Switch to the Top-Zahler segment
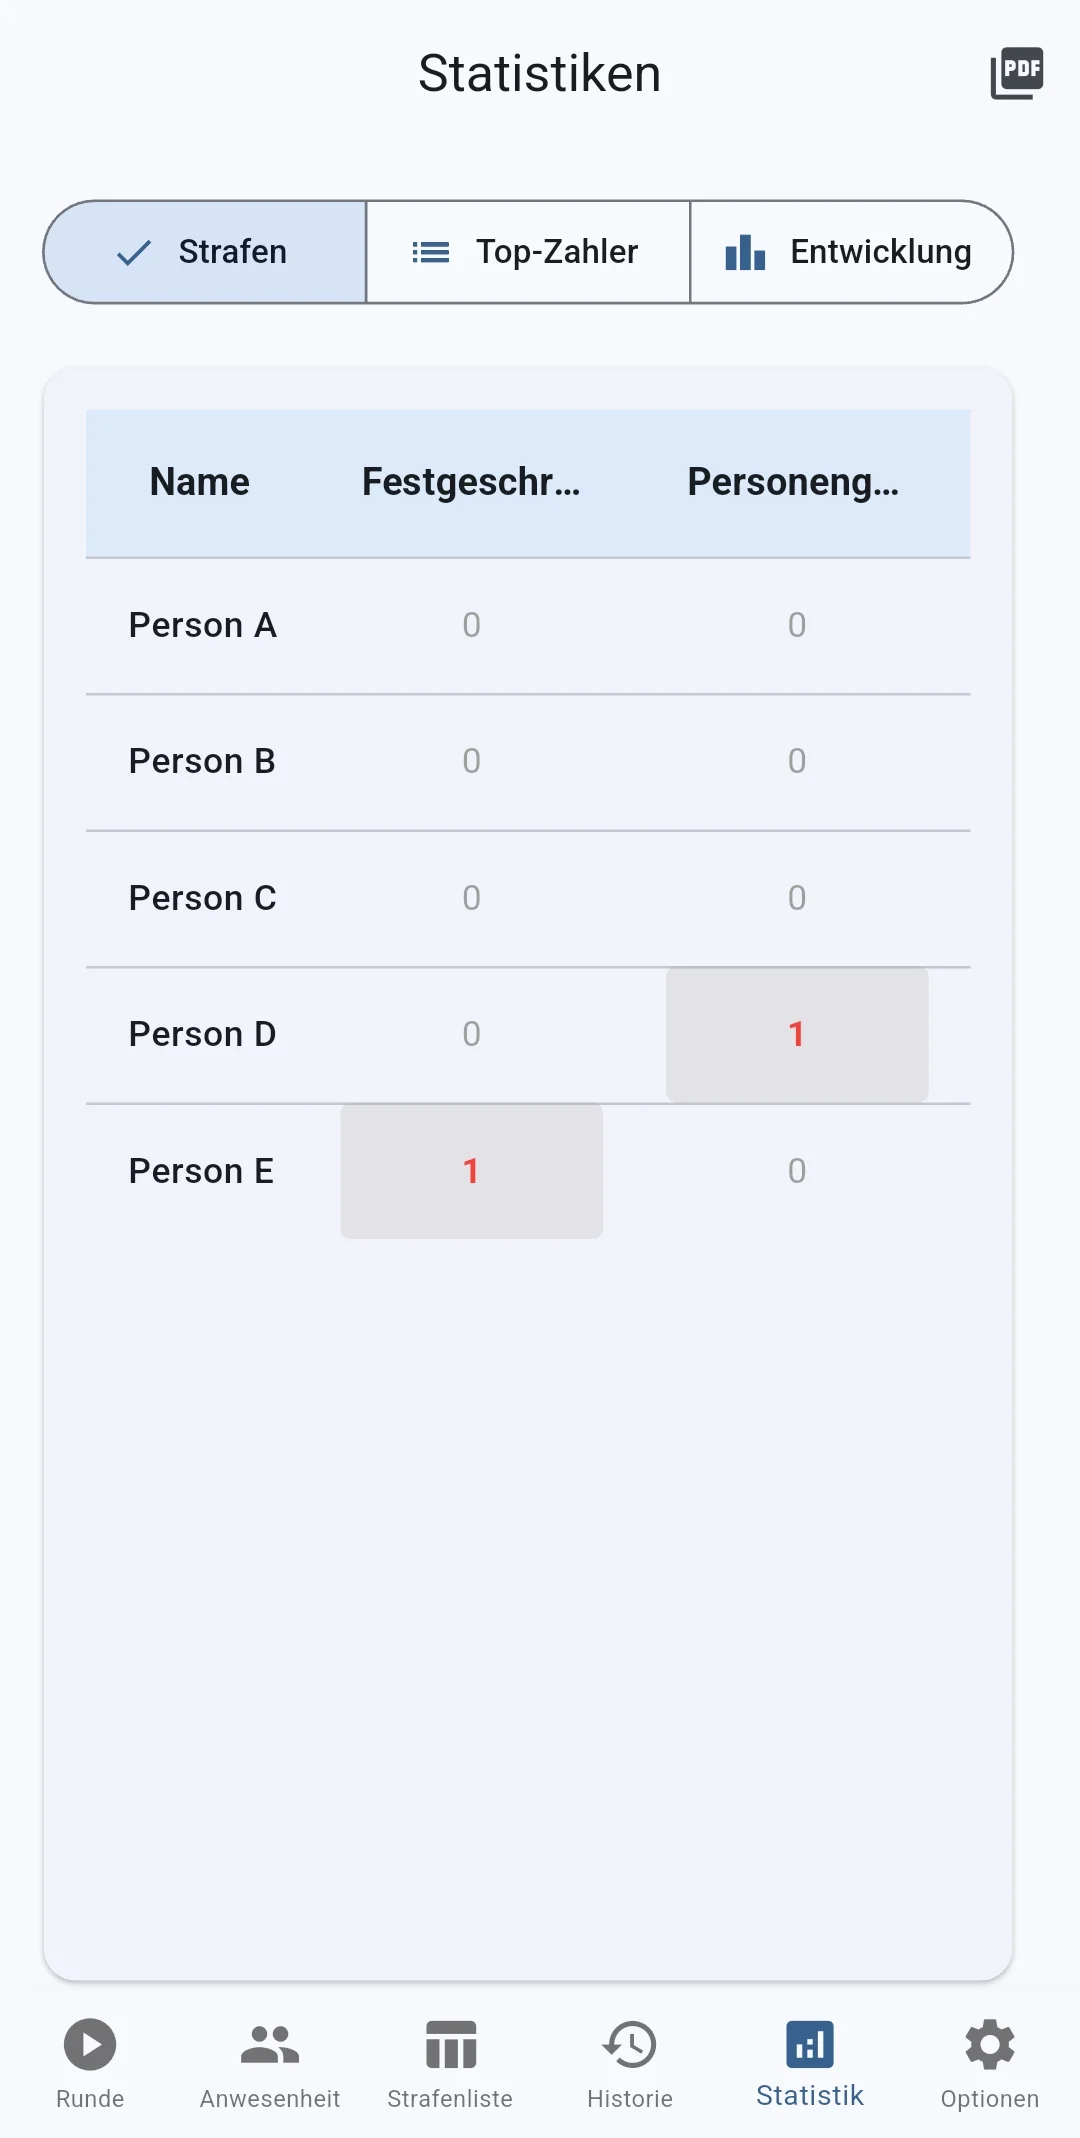The width and height of the screenshot is (1080, 2138). (528, 252)
